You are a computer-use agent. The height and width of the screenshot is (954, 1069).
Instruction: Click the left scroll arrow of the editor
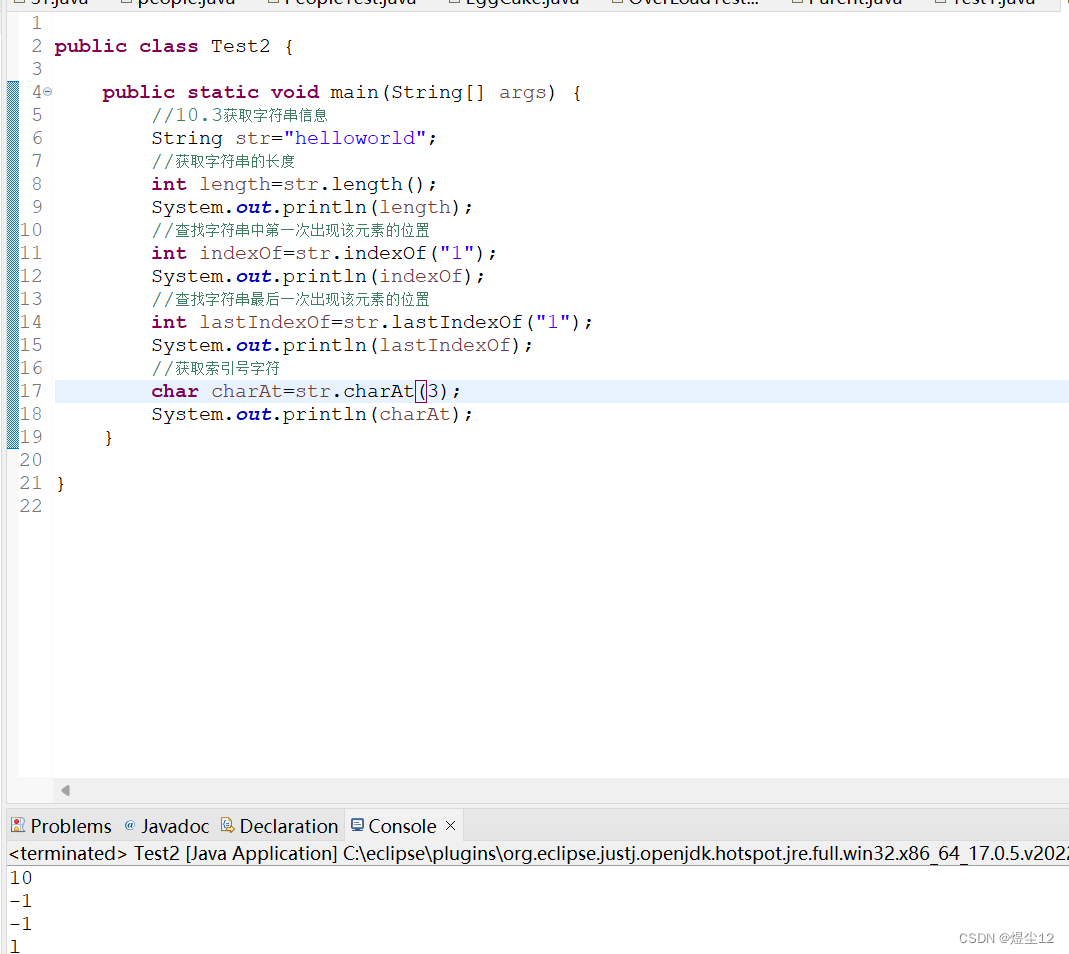(65, 790)
